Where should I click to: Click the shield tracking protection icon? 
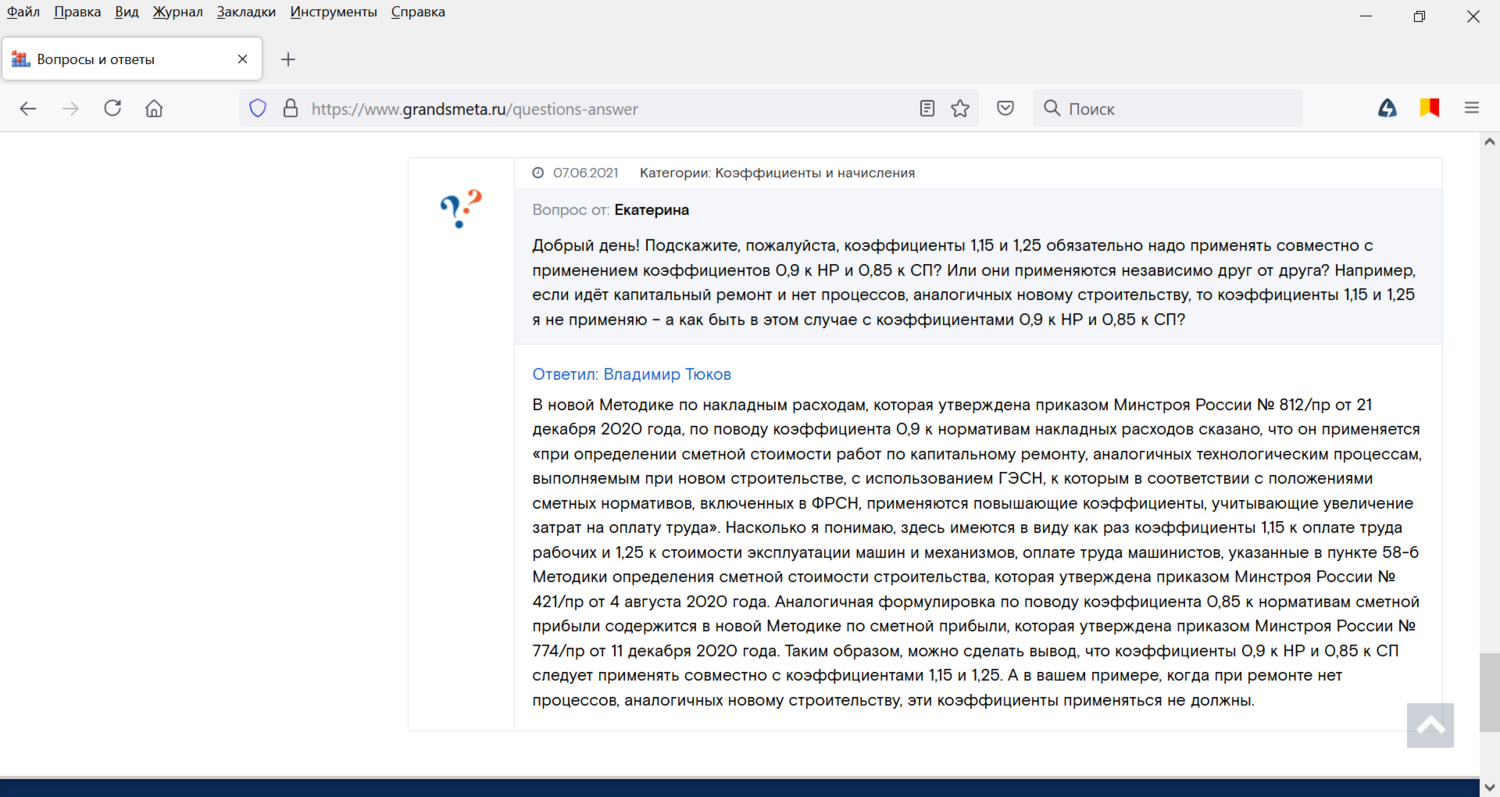[x=258, y=109]
